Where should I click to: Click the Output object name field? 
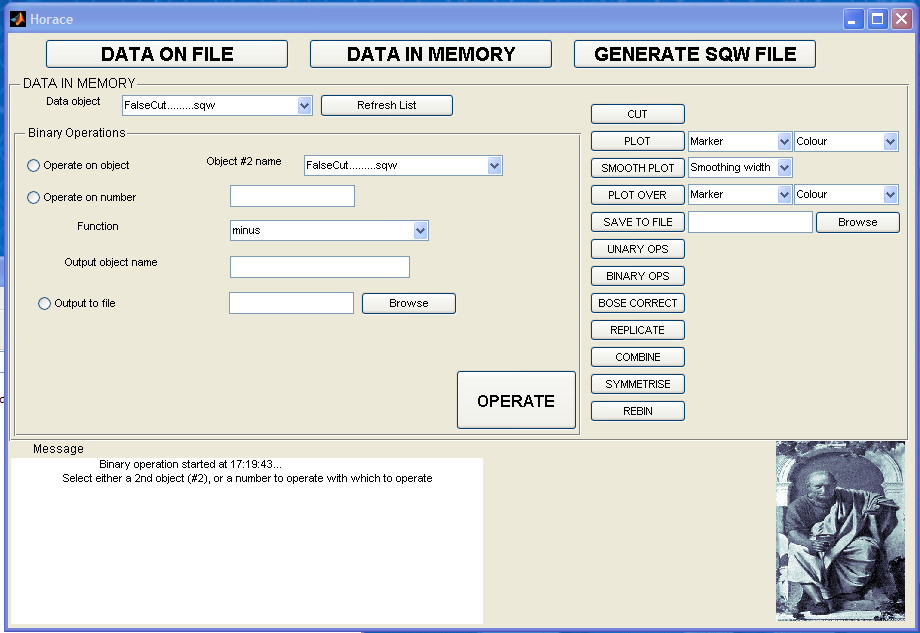tap(320, 267)
